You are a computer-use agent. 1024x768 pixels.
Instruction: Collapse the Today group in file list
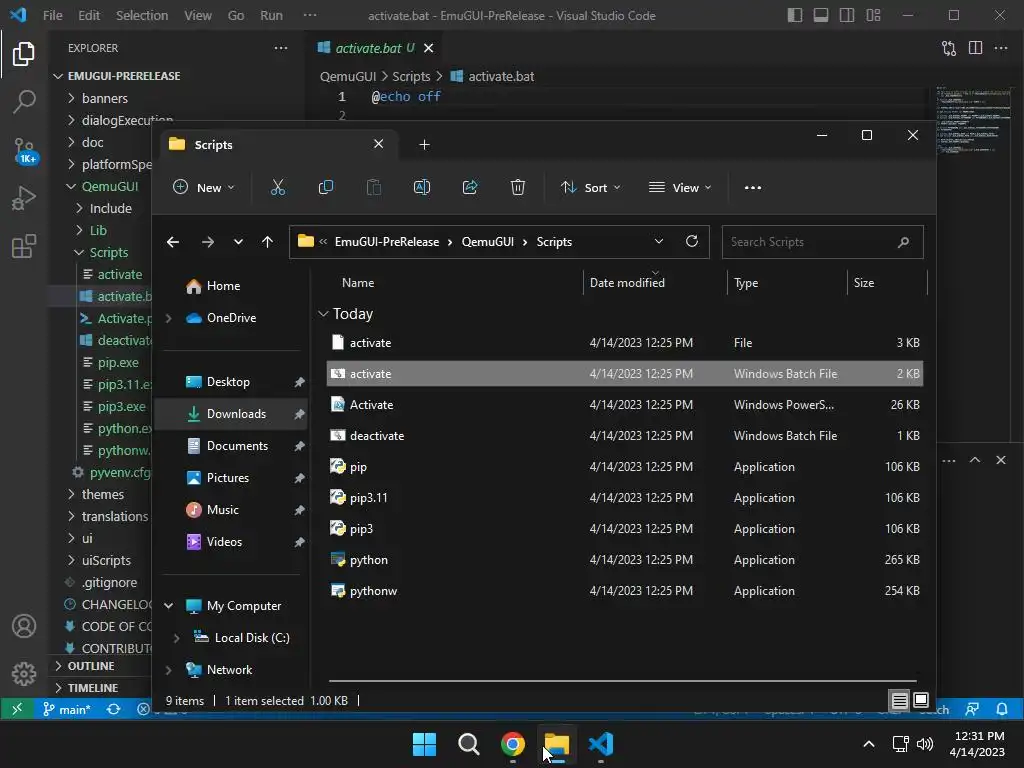pyautogui.click(x=323, y=314)
